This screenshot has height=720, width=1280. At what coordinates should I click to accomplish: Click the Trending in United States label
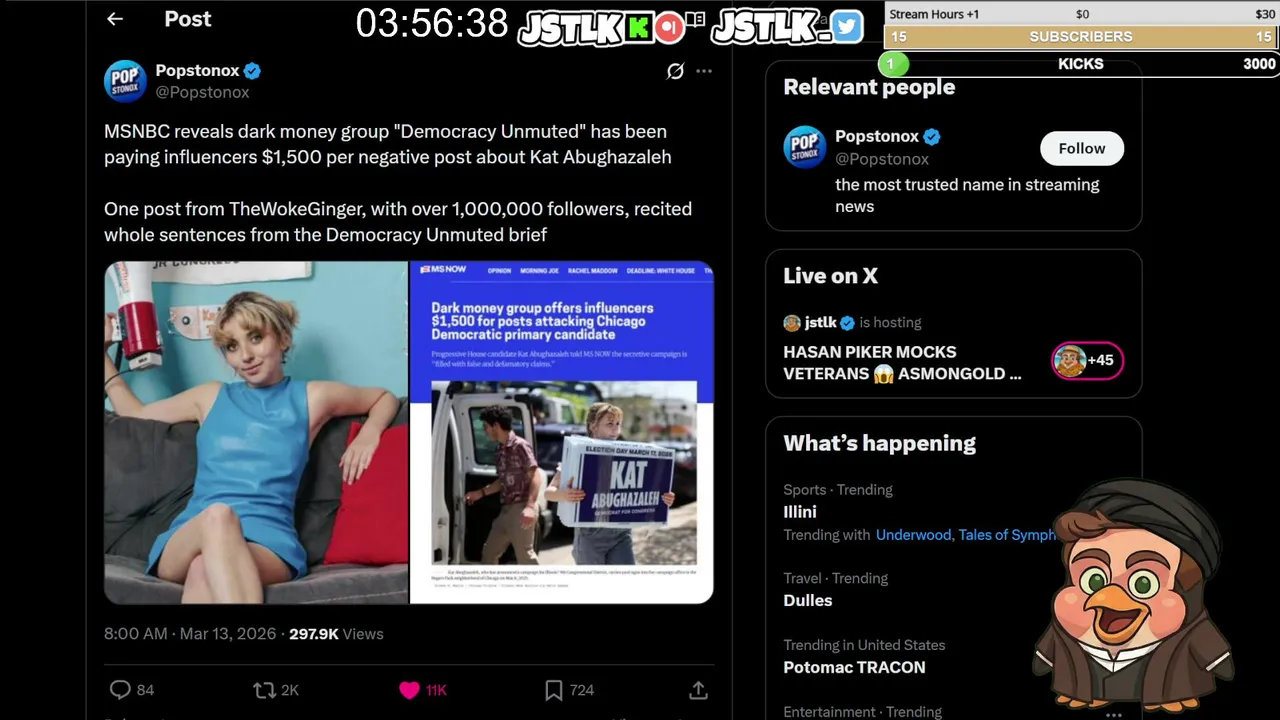click(864, 645)
